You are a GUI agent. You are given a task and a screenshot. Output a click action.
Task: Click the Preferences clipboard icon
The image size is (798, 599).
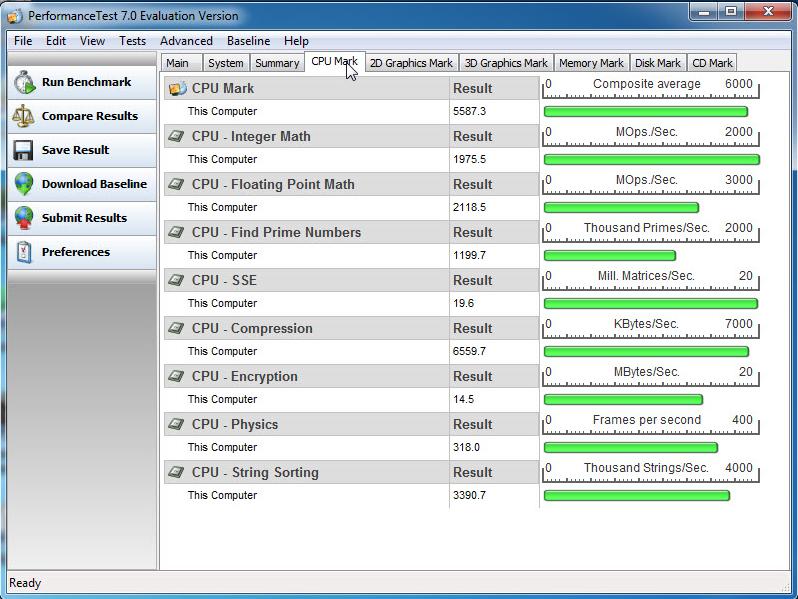pos(24,253)
